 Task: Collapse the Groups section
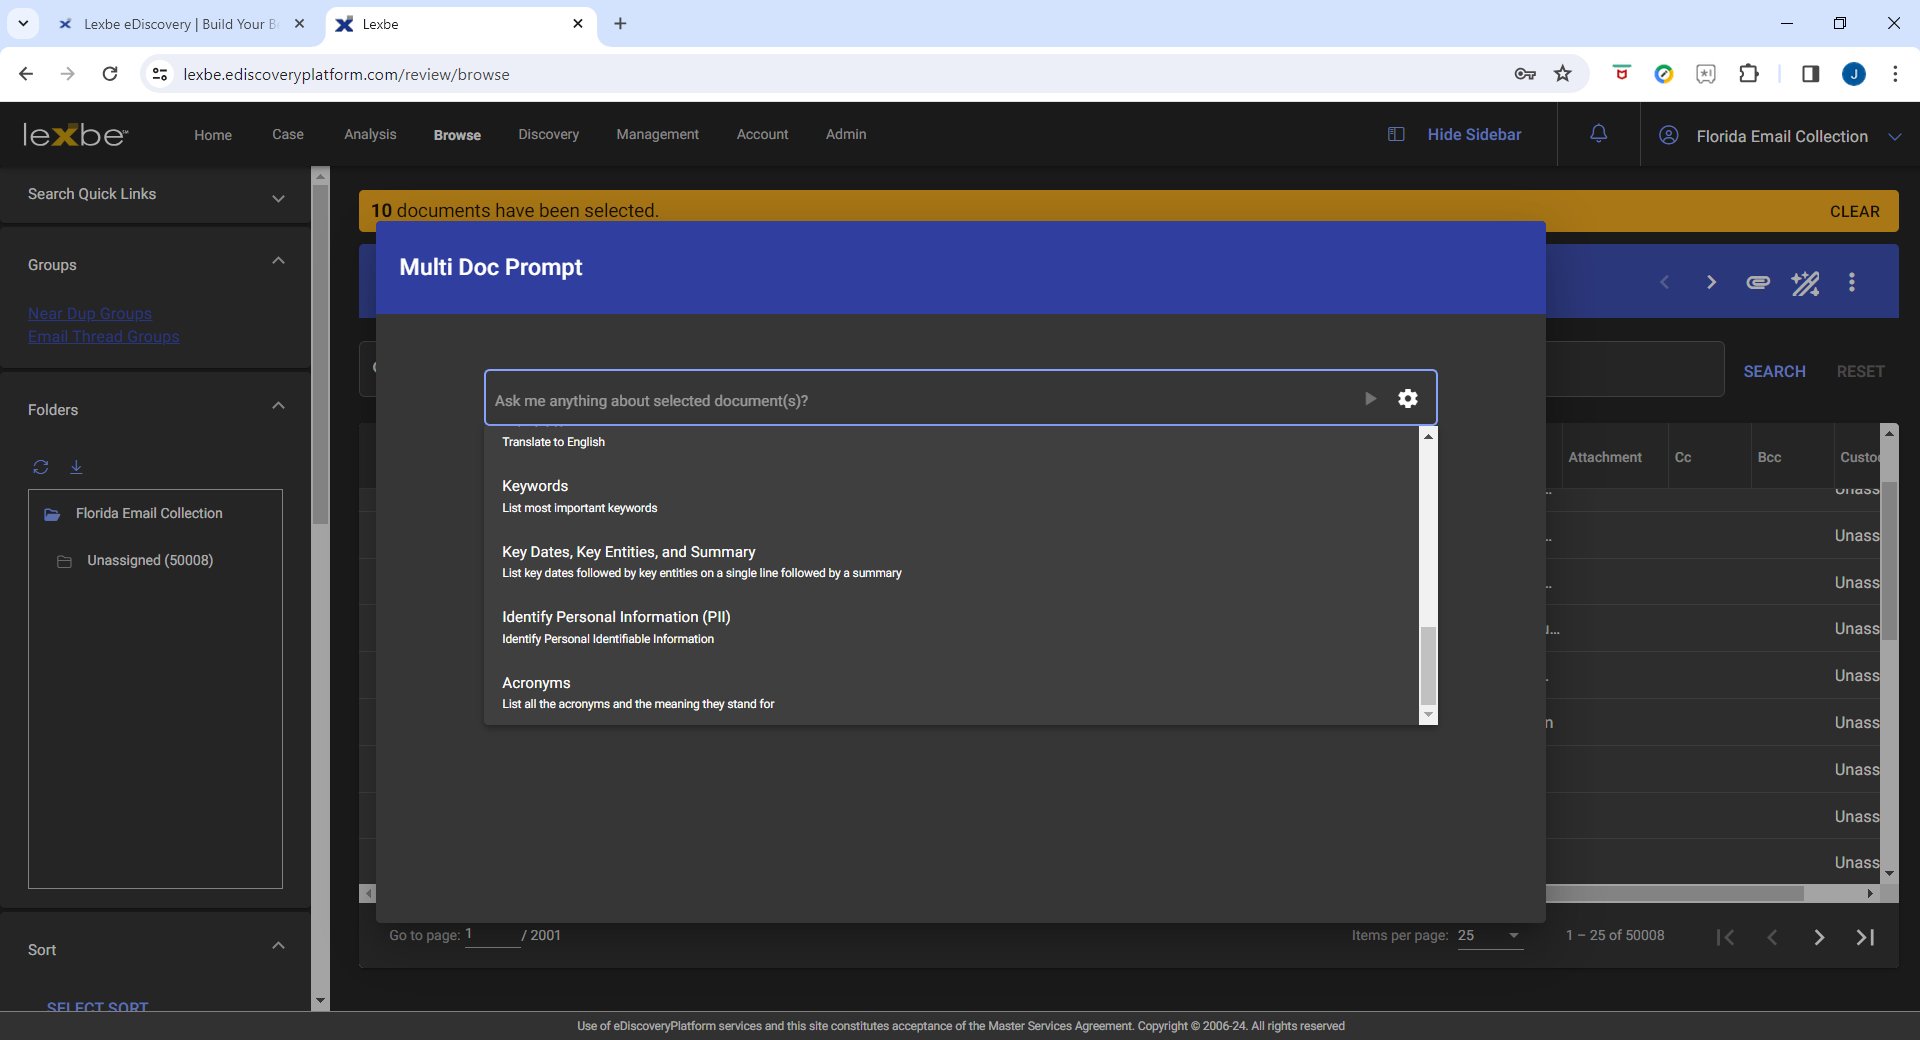(x=278, y=260)
